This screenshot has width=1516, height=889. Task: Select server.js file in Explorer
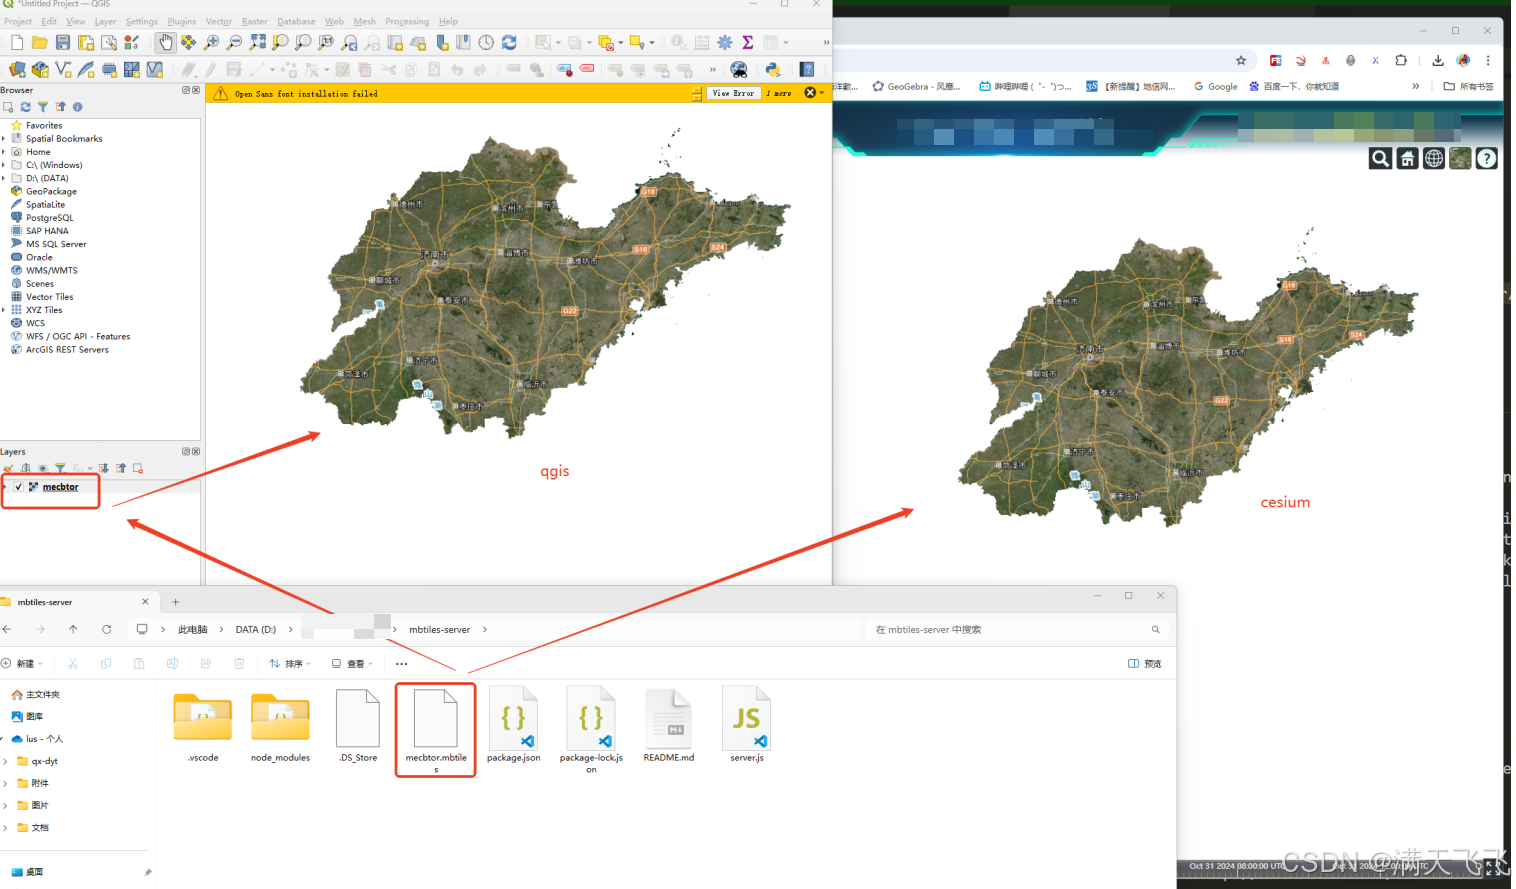tap(747, 725)
